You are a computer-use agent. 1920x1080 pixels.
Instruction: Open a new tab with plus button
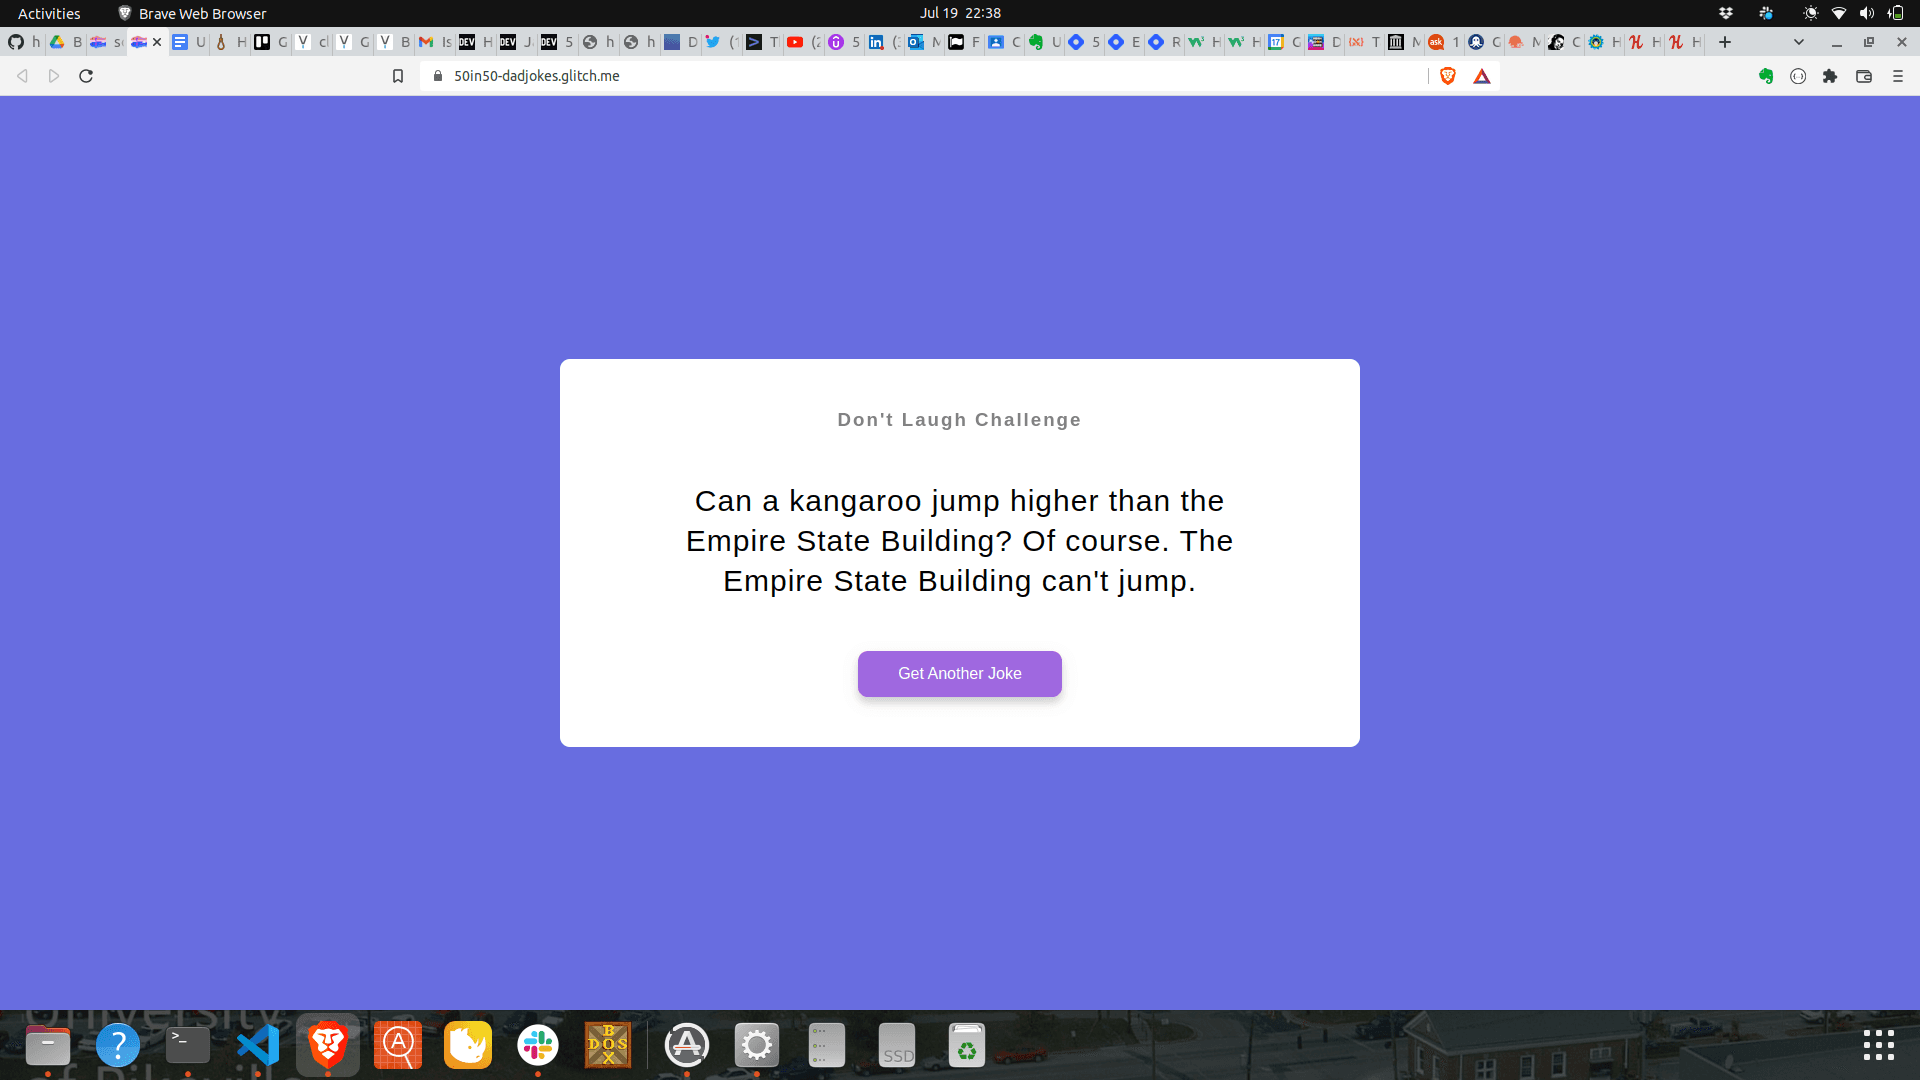tap(1725, 42)
